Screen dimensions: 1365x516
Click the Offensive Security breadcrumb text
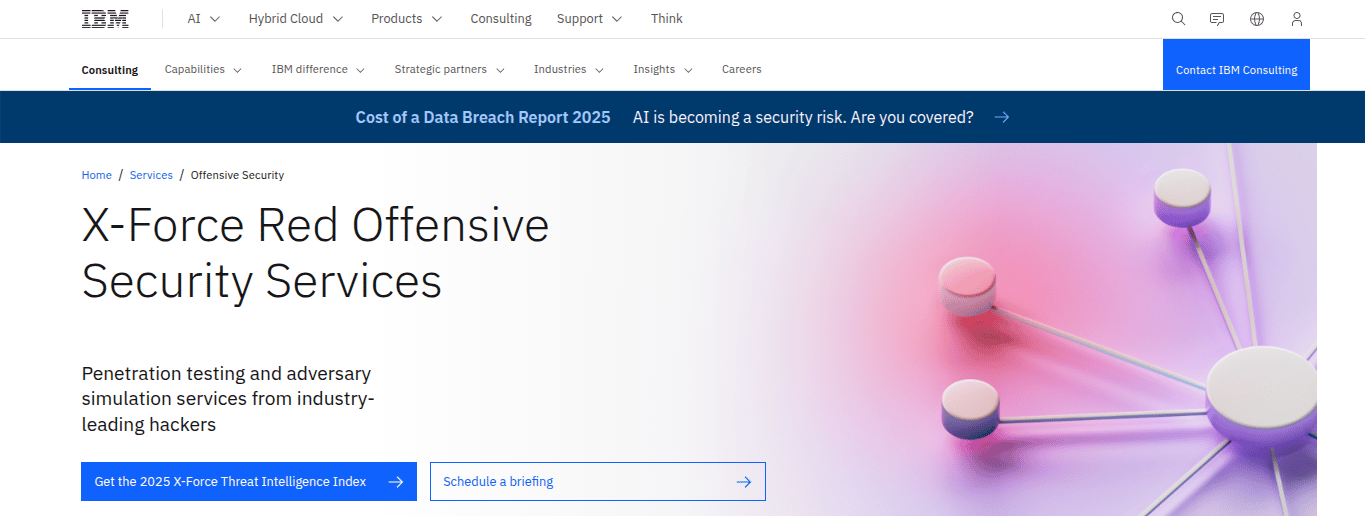(x=237, y=175)
